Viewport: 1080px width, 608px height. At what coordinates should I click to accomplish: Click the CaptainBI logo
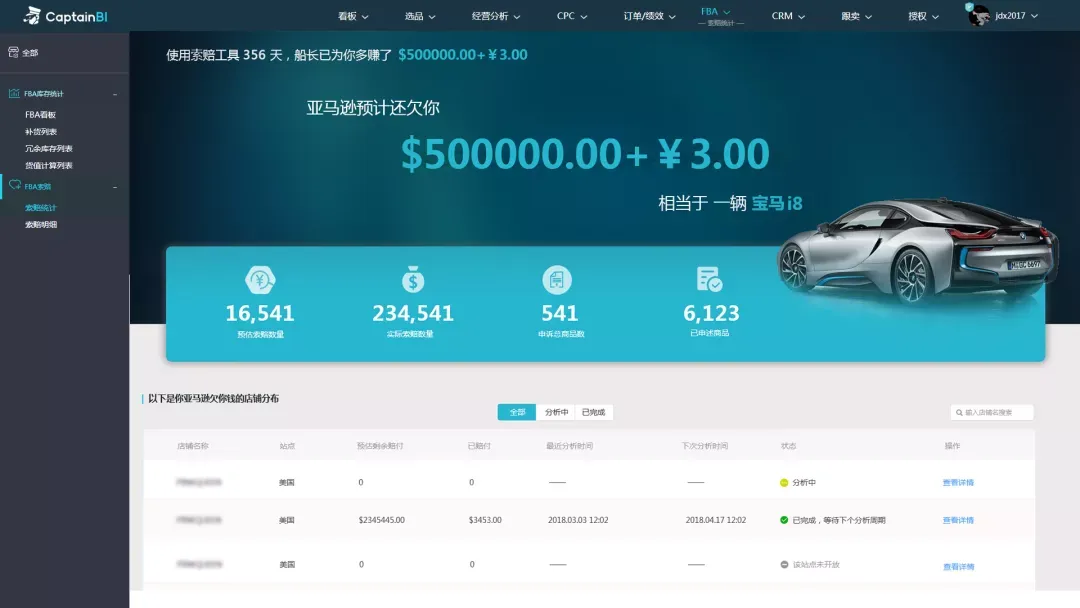(x=65, y=16)
